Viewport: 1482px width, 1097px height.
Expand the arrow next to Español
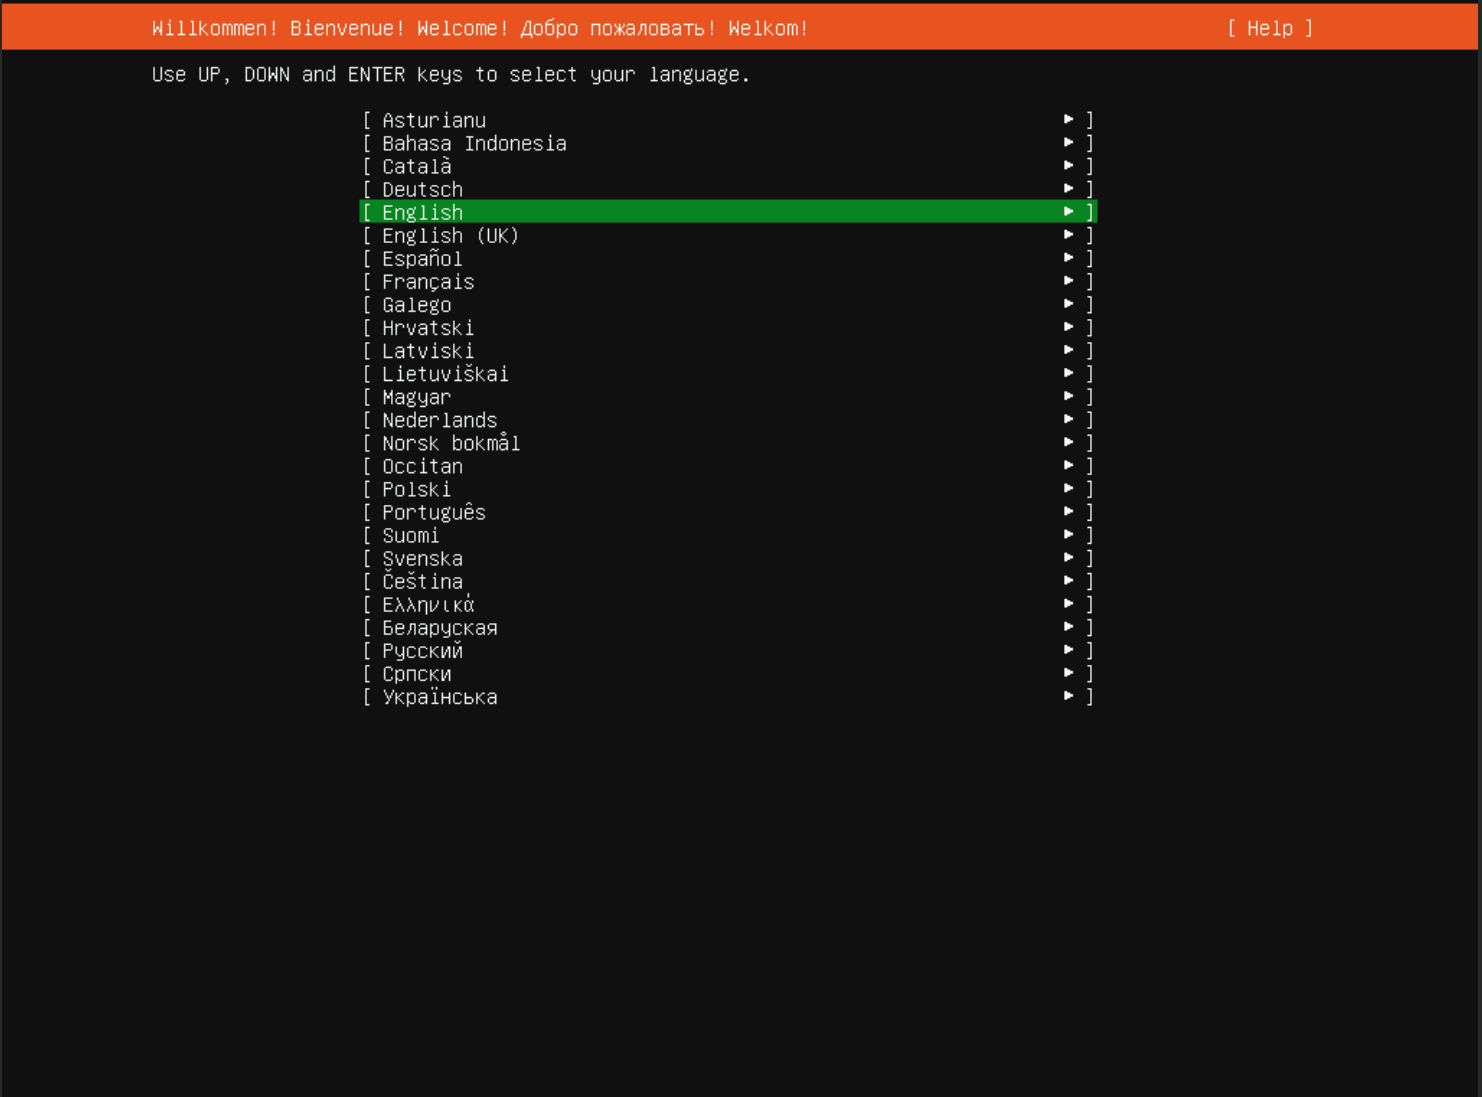[1069, 257]
